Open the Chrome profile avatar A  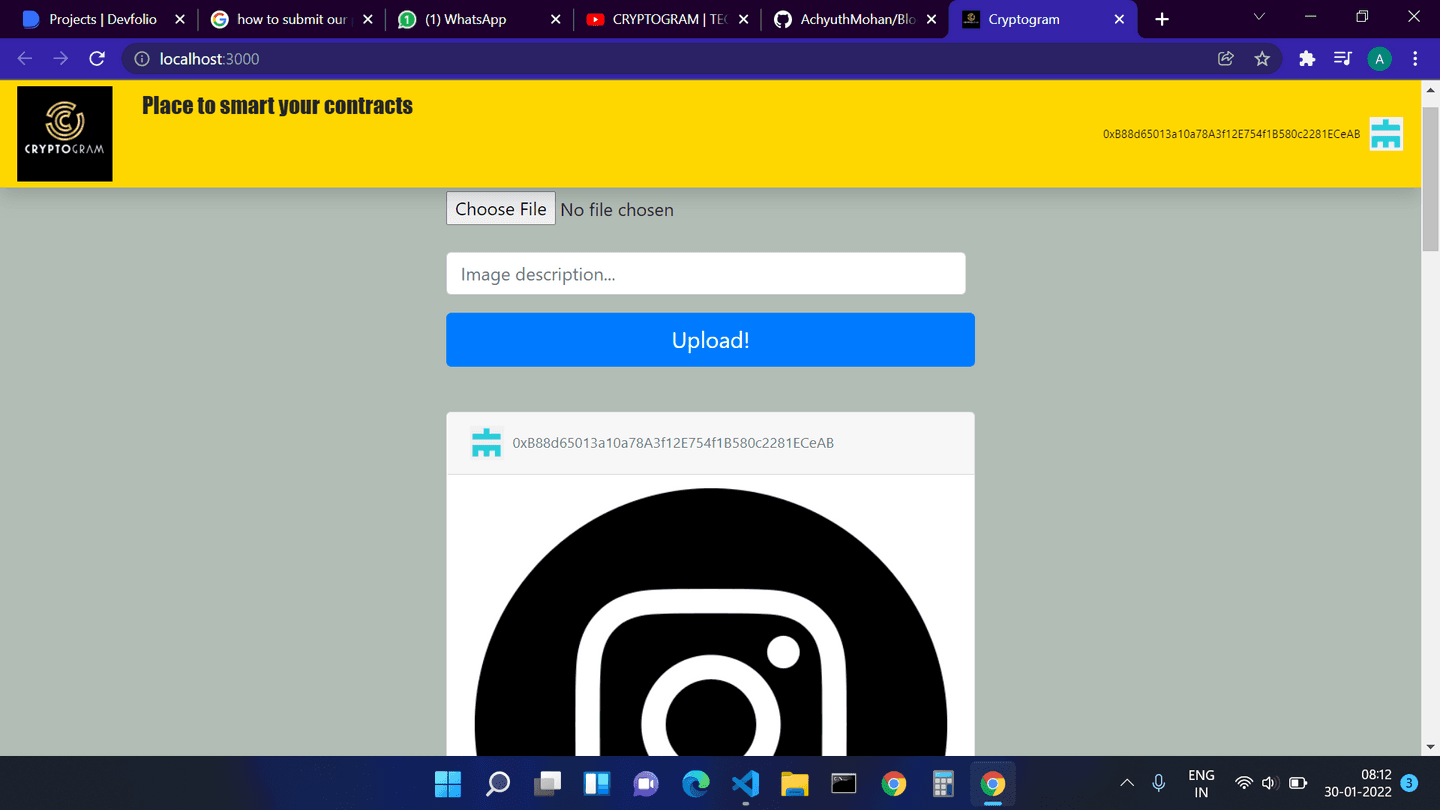click(1379, 59)
